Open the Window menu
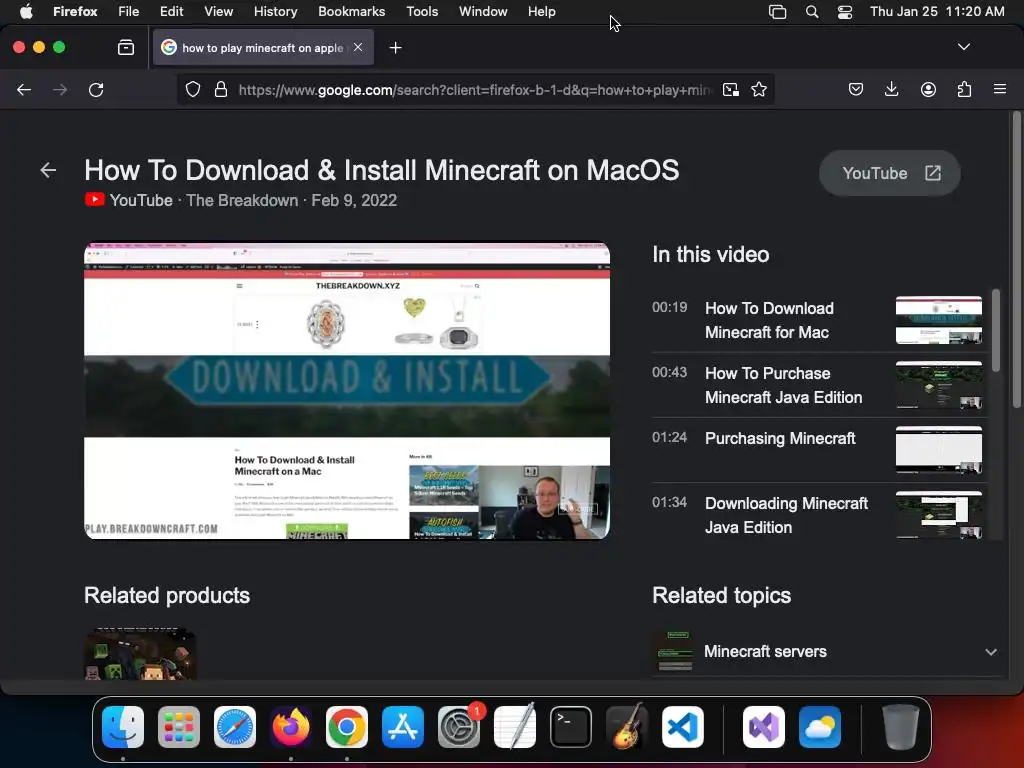Screen dimensions: 1024x768 click(x=483, y=11)
